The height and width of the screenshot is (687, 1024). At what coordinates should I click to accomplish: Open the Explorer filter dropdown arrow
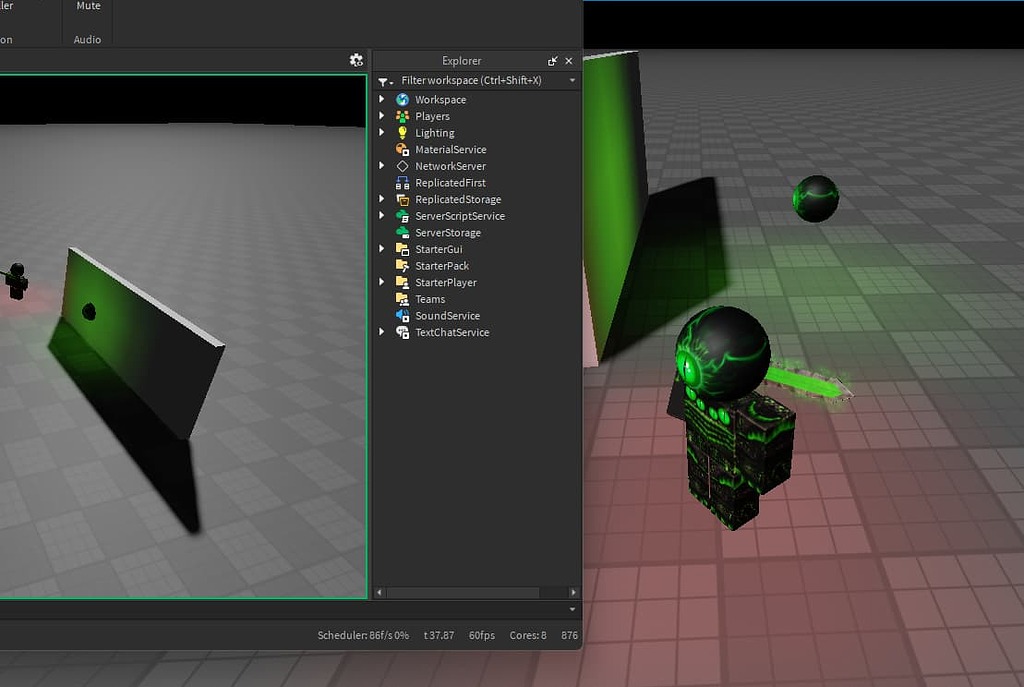[572, 81]
